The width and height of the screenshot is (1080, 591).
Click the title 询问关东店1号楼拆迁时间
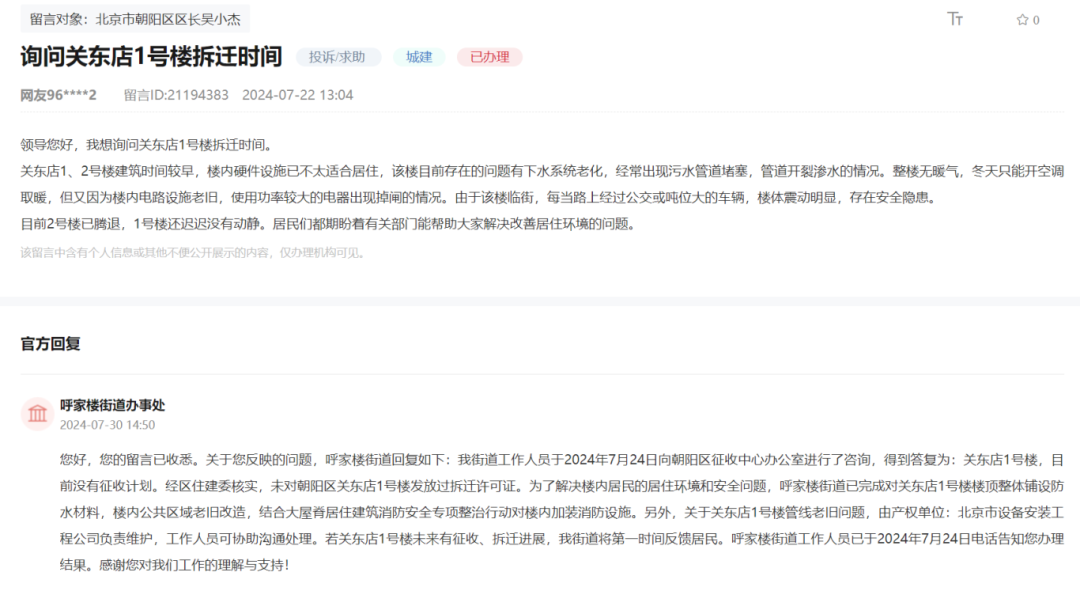click(151, 56)
